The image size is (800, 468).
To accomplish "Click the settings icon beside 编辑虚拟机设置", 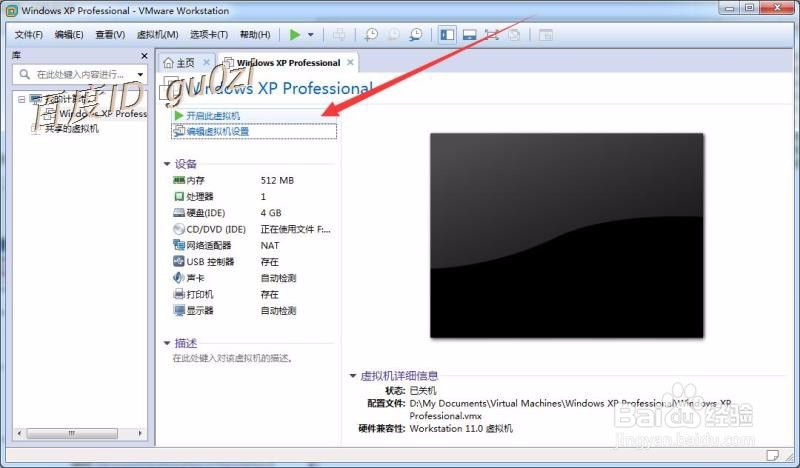I will click(179, 132).
